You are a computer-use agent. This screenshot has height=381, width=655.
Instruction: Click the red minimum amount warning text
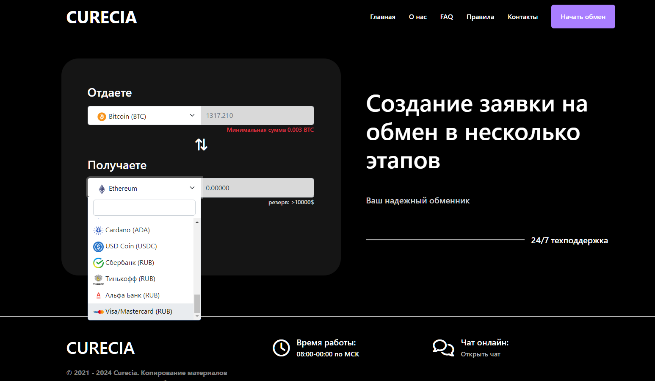pyautogui.click(x=270, y=130)
